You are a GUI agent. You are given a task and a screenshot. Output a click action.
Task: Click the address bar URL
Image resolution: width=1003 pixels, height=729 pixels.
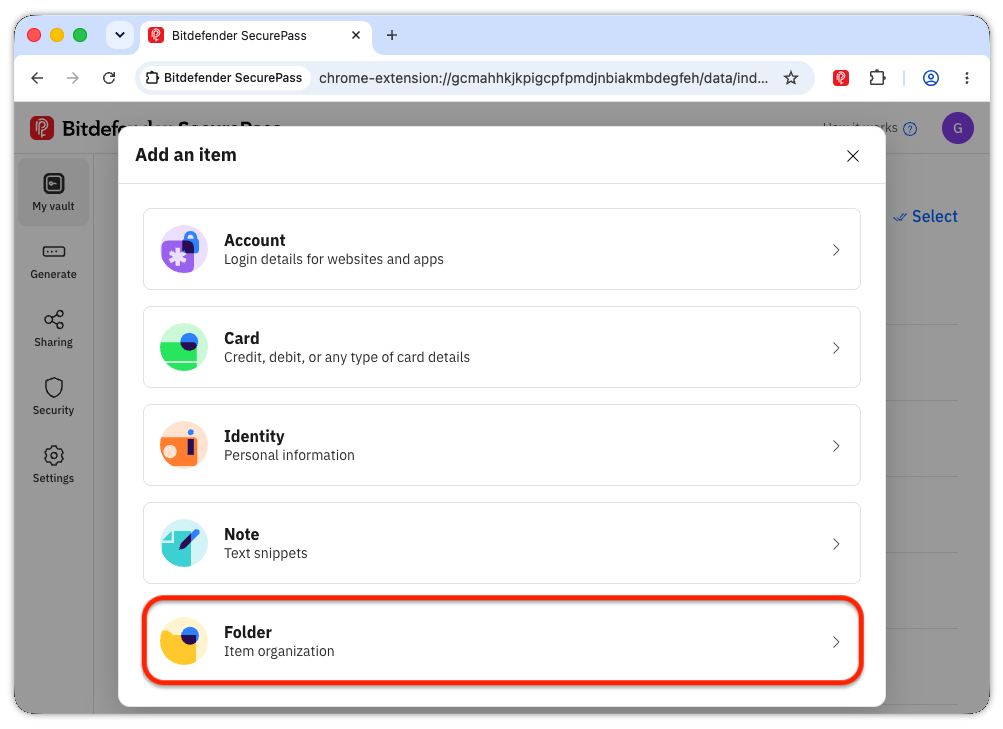(x=543, y=78)
